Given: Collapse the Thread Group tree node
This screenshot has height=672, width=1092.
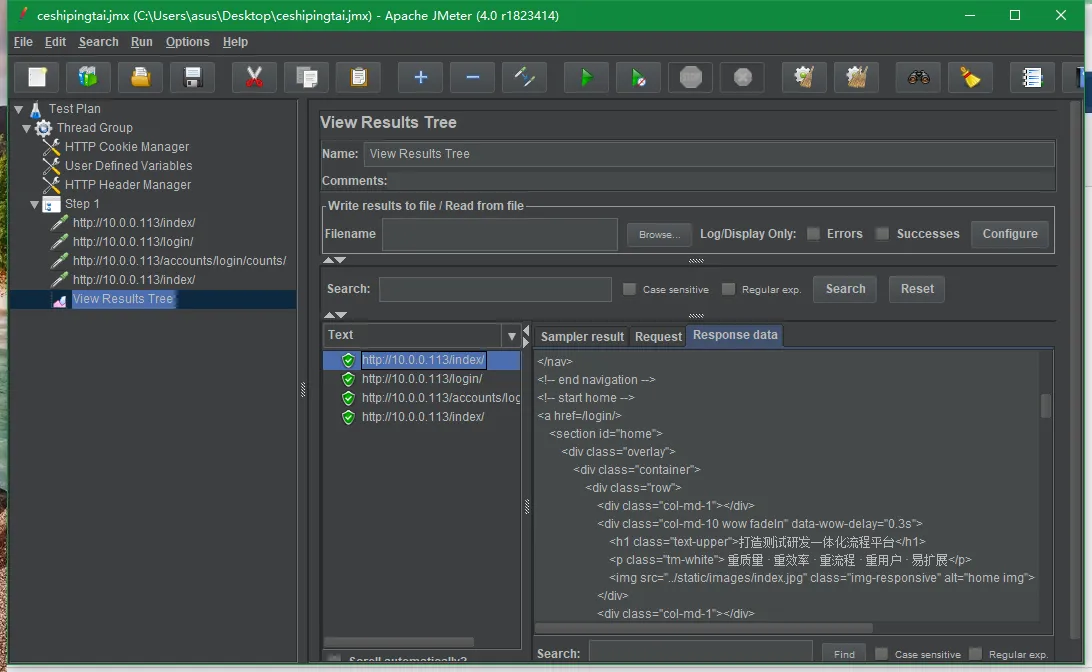Looking at the screenshot, I should (x=27, y=128).
